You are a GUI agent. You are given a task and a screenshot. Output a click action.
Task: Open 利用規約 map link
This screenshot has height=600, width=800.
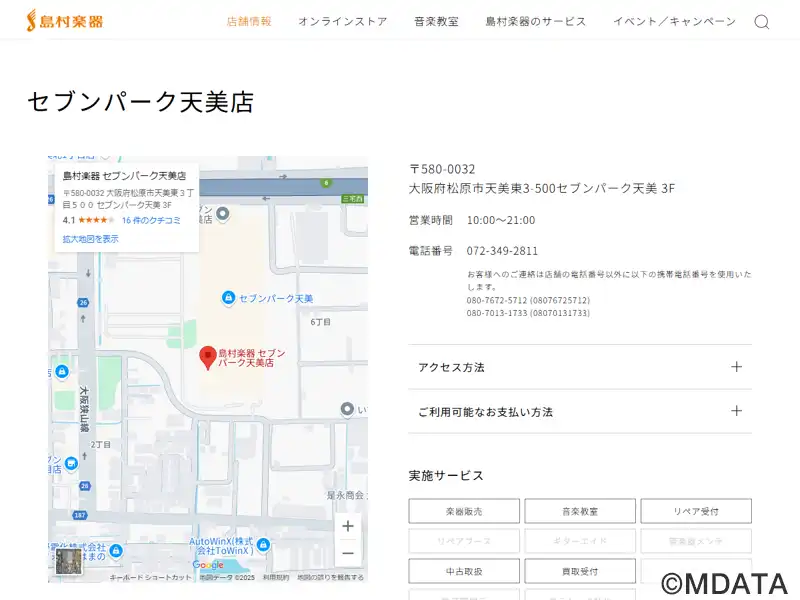276,578
